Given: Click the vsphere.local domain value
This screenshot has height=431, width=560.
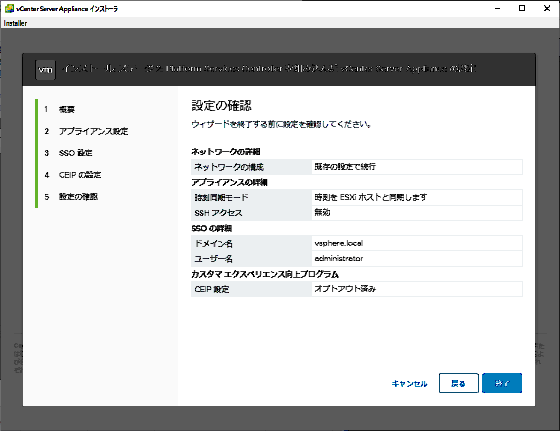Looking at the screenshot, I should pos(339,243).
